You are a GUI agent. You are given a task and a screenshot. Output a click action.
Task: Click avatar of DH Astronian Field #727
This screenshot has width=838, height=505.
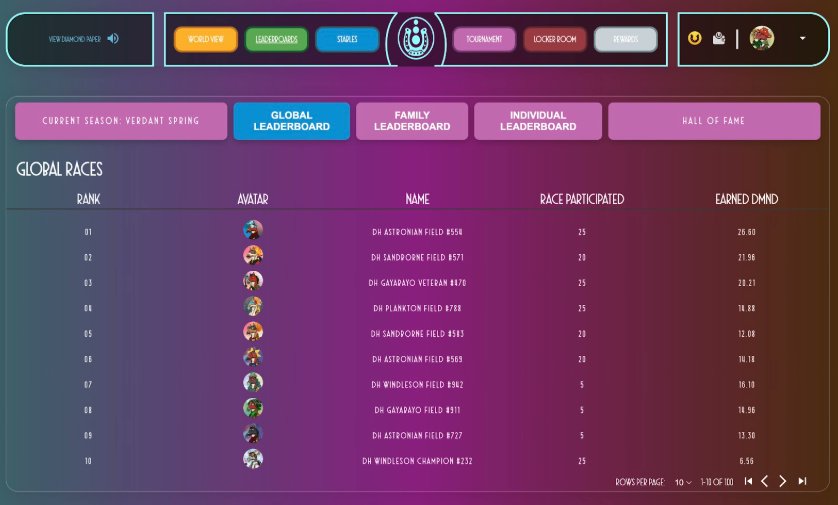[x=253, y=433]
